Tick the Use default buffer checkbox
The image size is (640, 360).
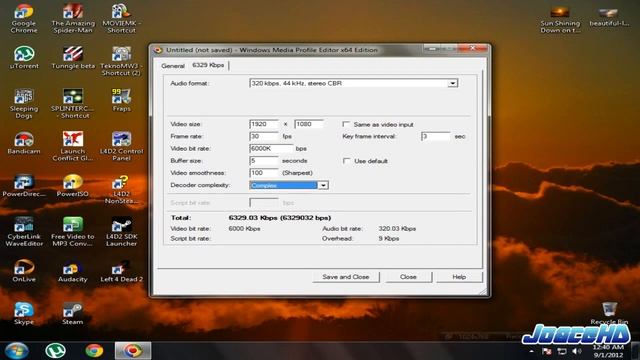(x=346, y=161)
